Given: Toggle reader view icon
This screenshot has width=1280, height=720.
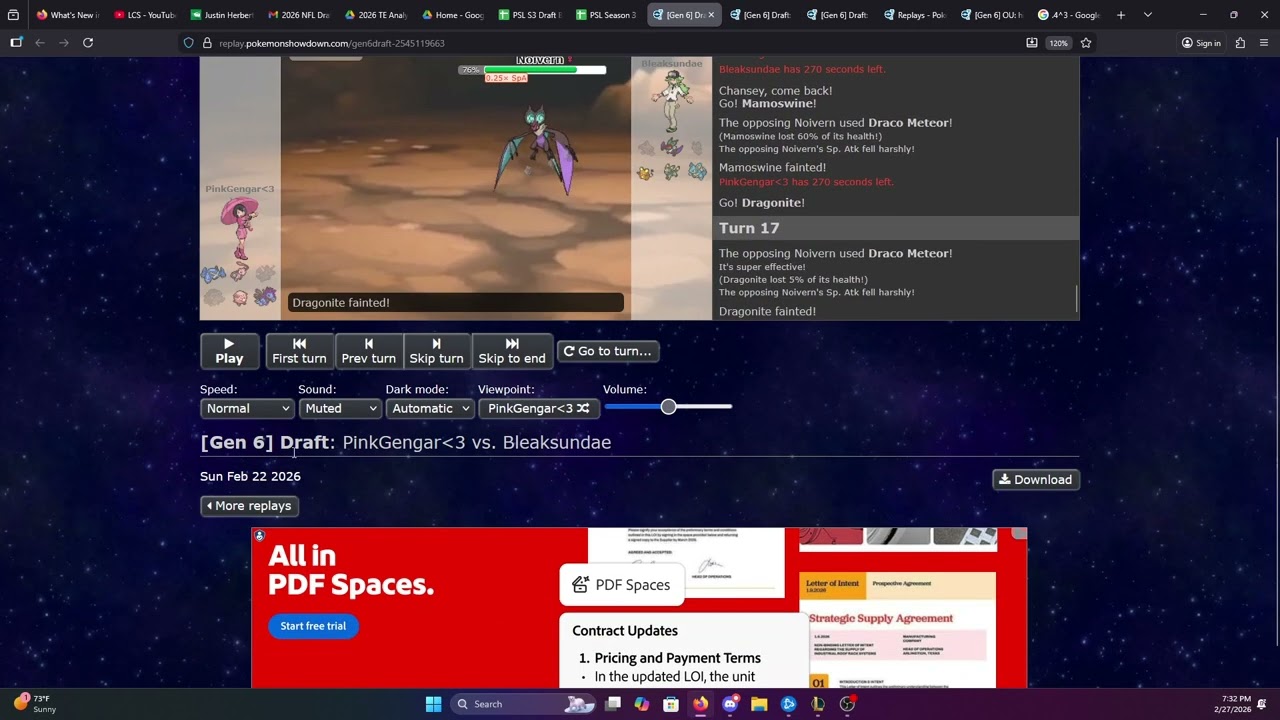Looking at the screenshot, I should (1031, 43).
